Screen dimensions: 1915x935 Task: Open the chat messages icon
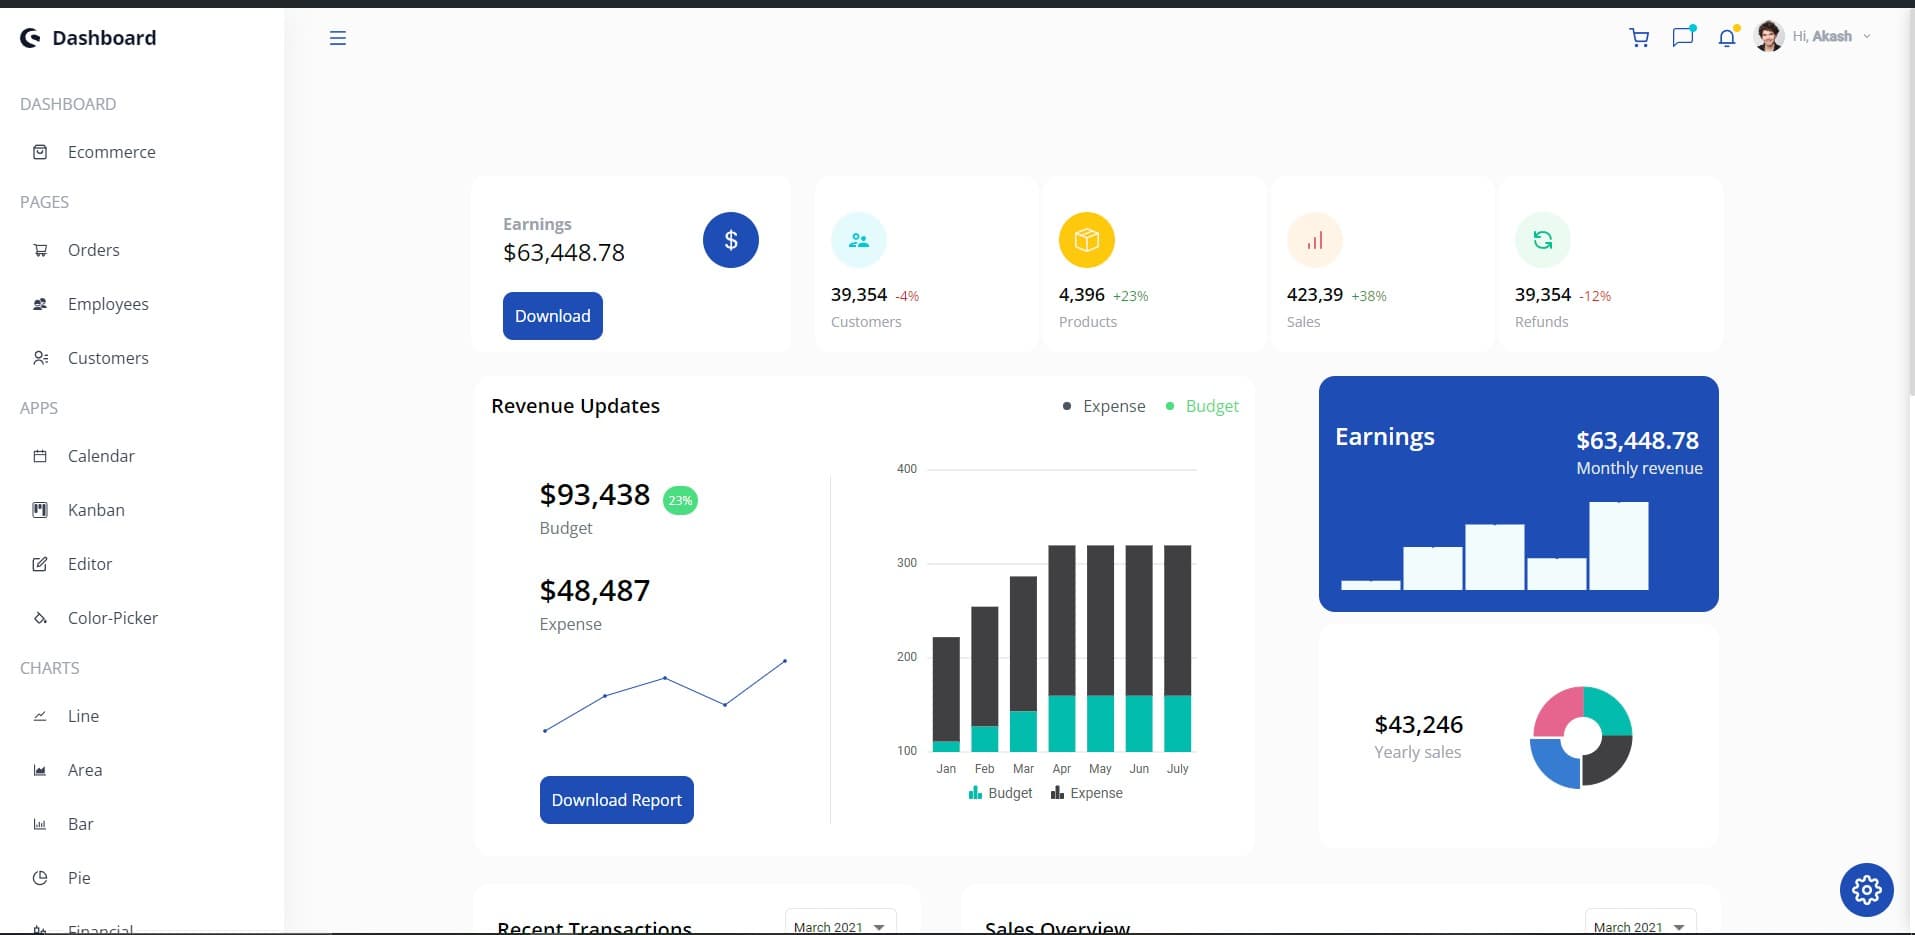(x=1682, y=37)
